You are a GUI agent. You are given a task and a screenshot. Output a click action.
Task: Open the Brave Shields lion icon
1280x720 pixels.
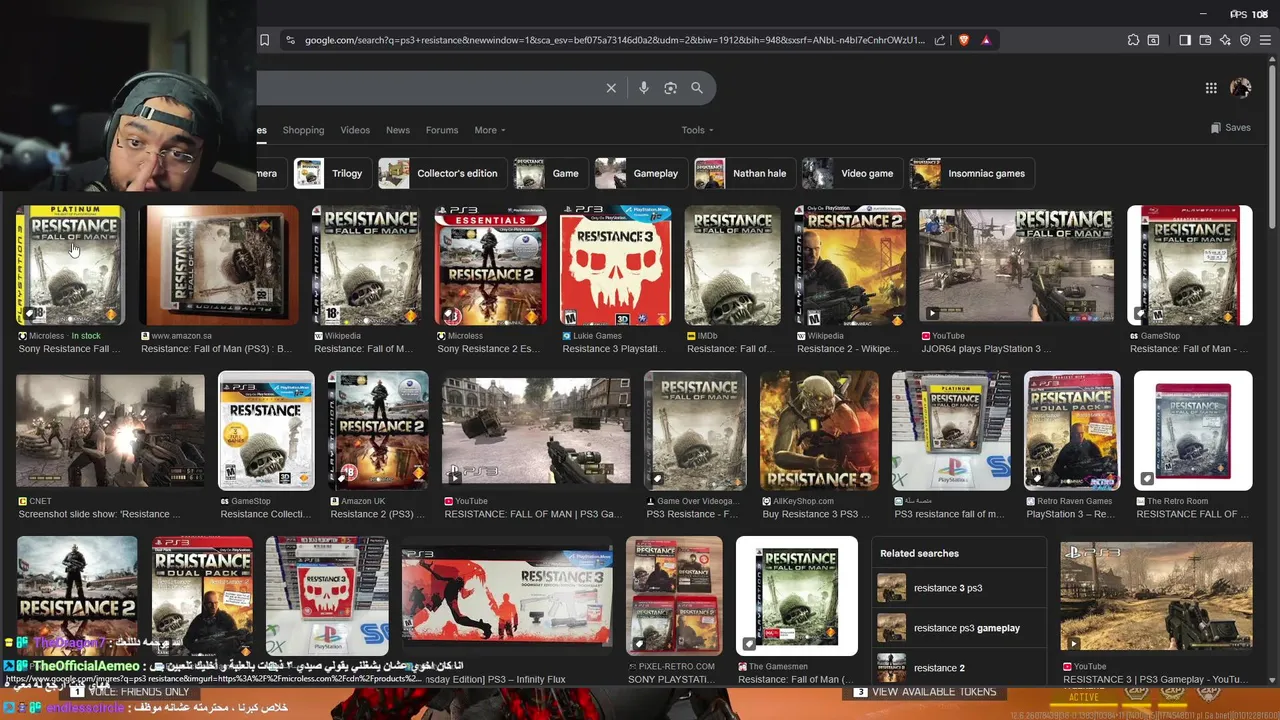coord(964,40)
